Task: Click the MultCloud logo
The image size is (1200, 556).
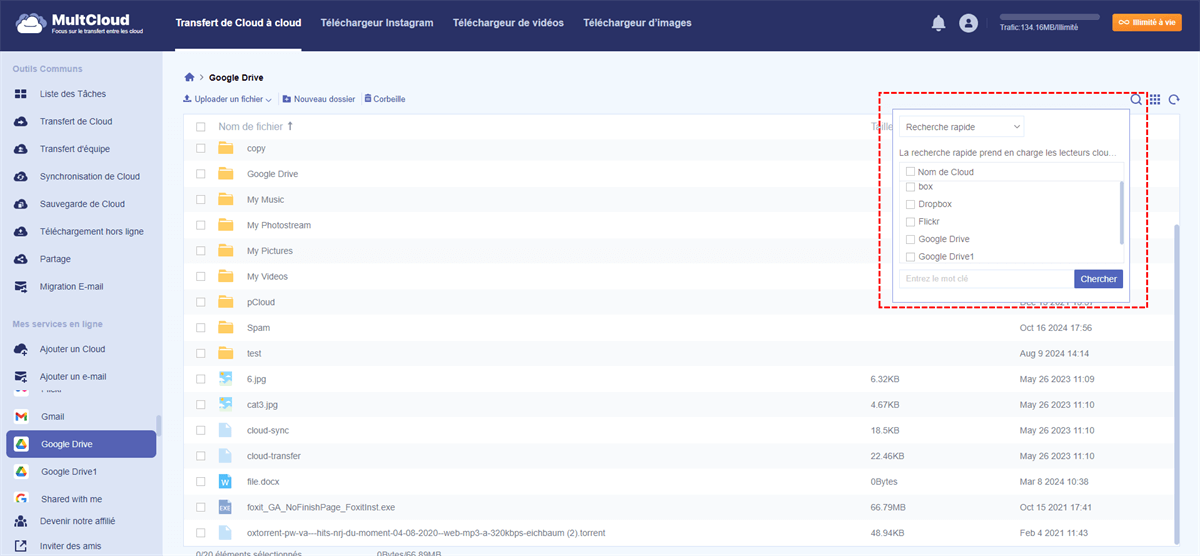Action: point(80,23)
